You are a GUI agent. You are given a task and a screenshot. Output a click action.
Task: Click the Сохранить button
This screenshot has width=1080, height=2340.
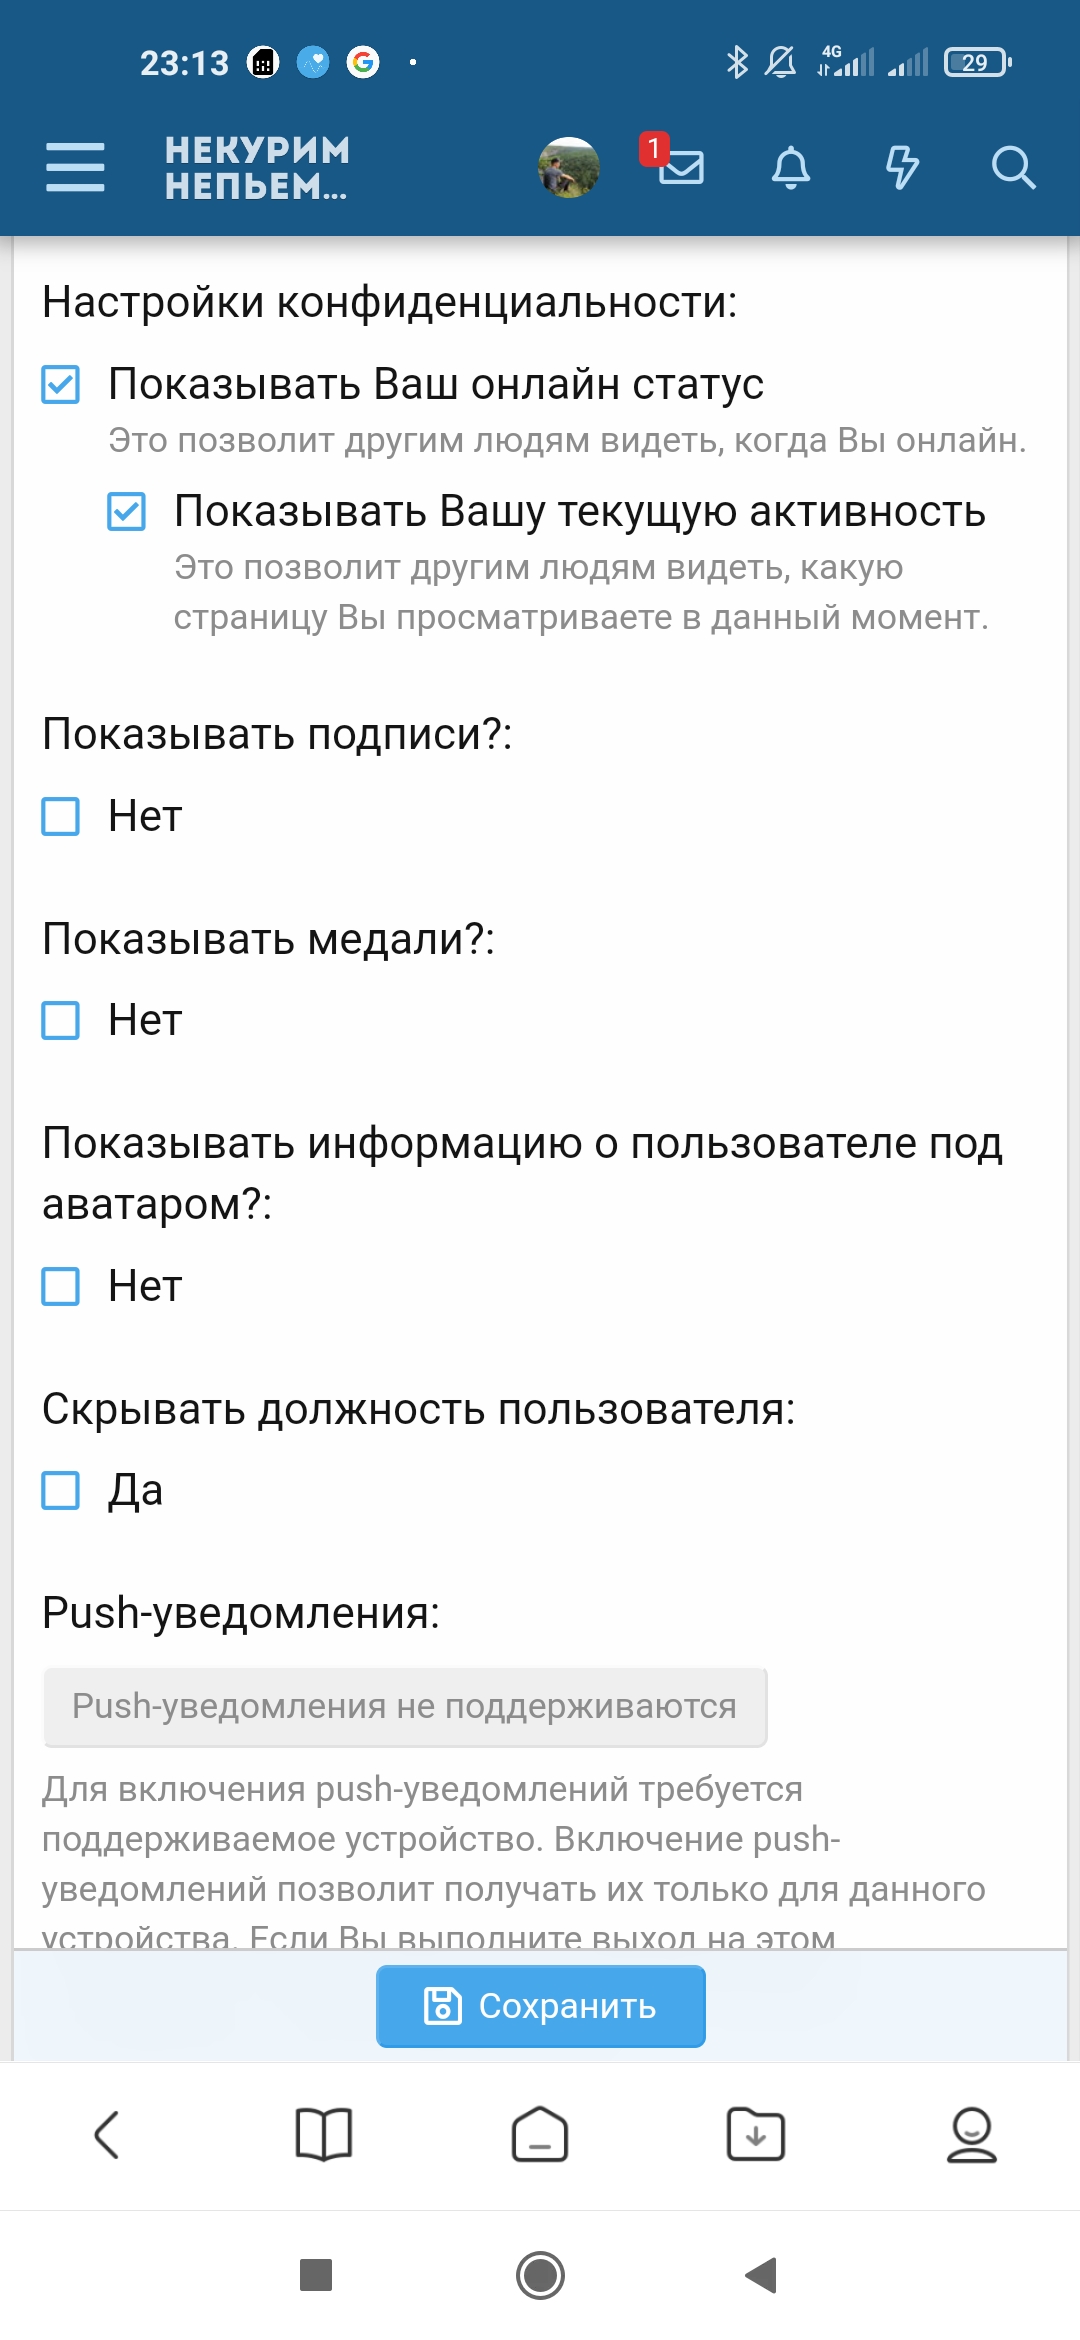pyautogui.click(x=540, y=2004)
